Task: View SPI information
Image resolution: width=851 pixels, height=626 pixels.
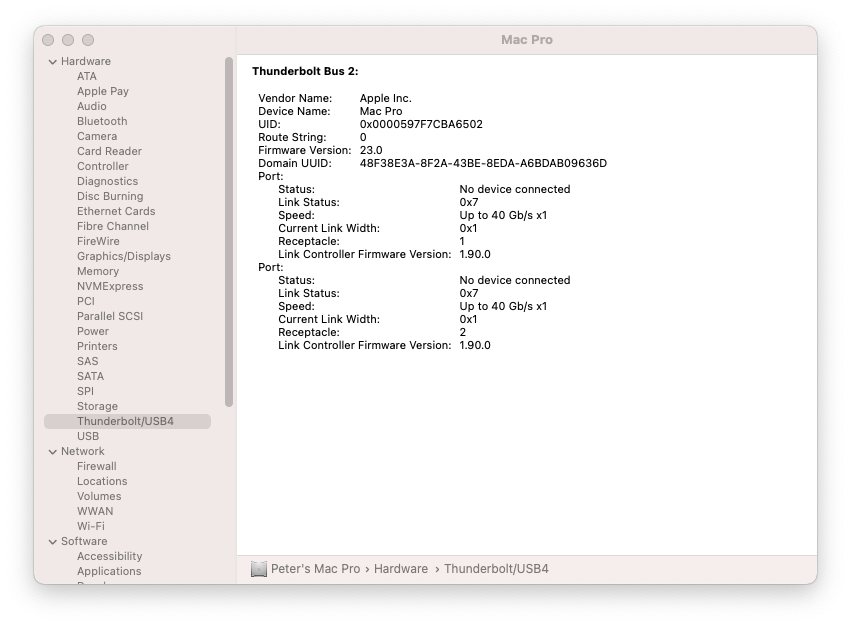Action: (85, 391)
